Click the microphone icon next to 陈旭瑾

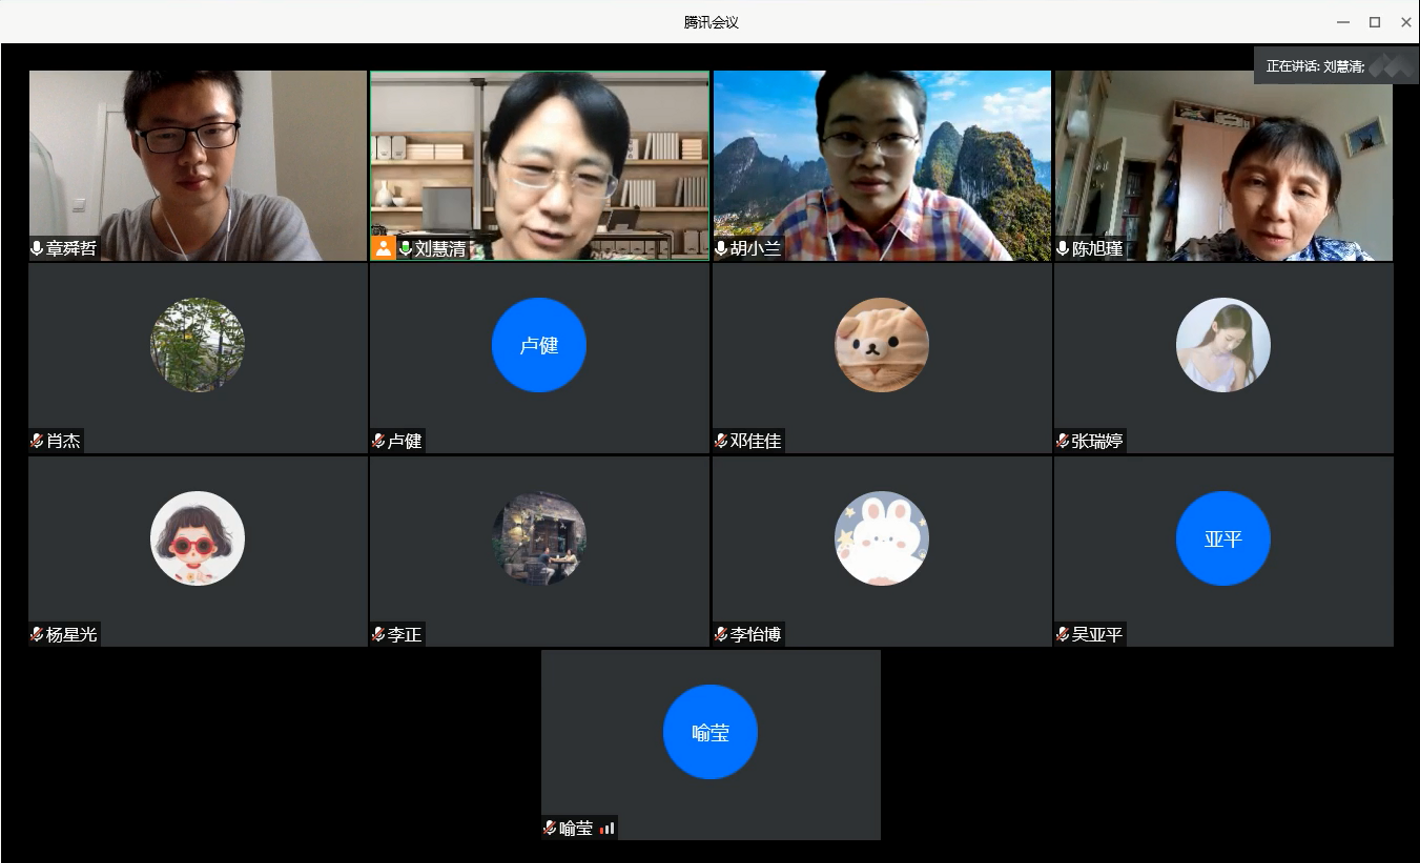tap(1063, 248)
